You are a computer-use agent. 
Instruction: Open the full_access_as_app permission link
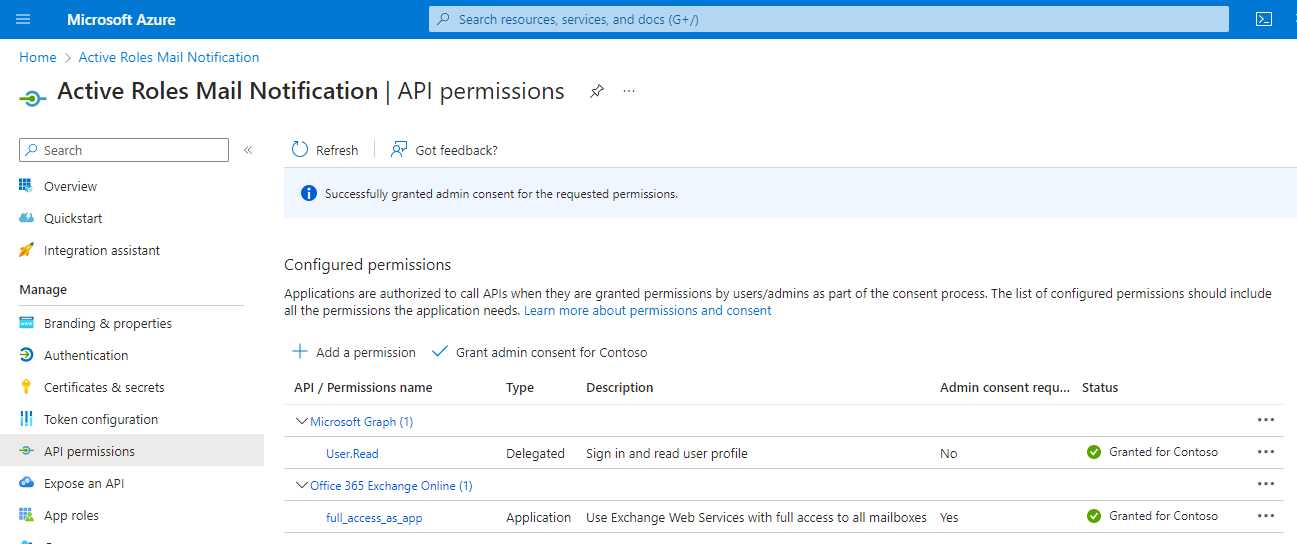[374, 517]
